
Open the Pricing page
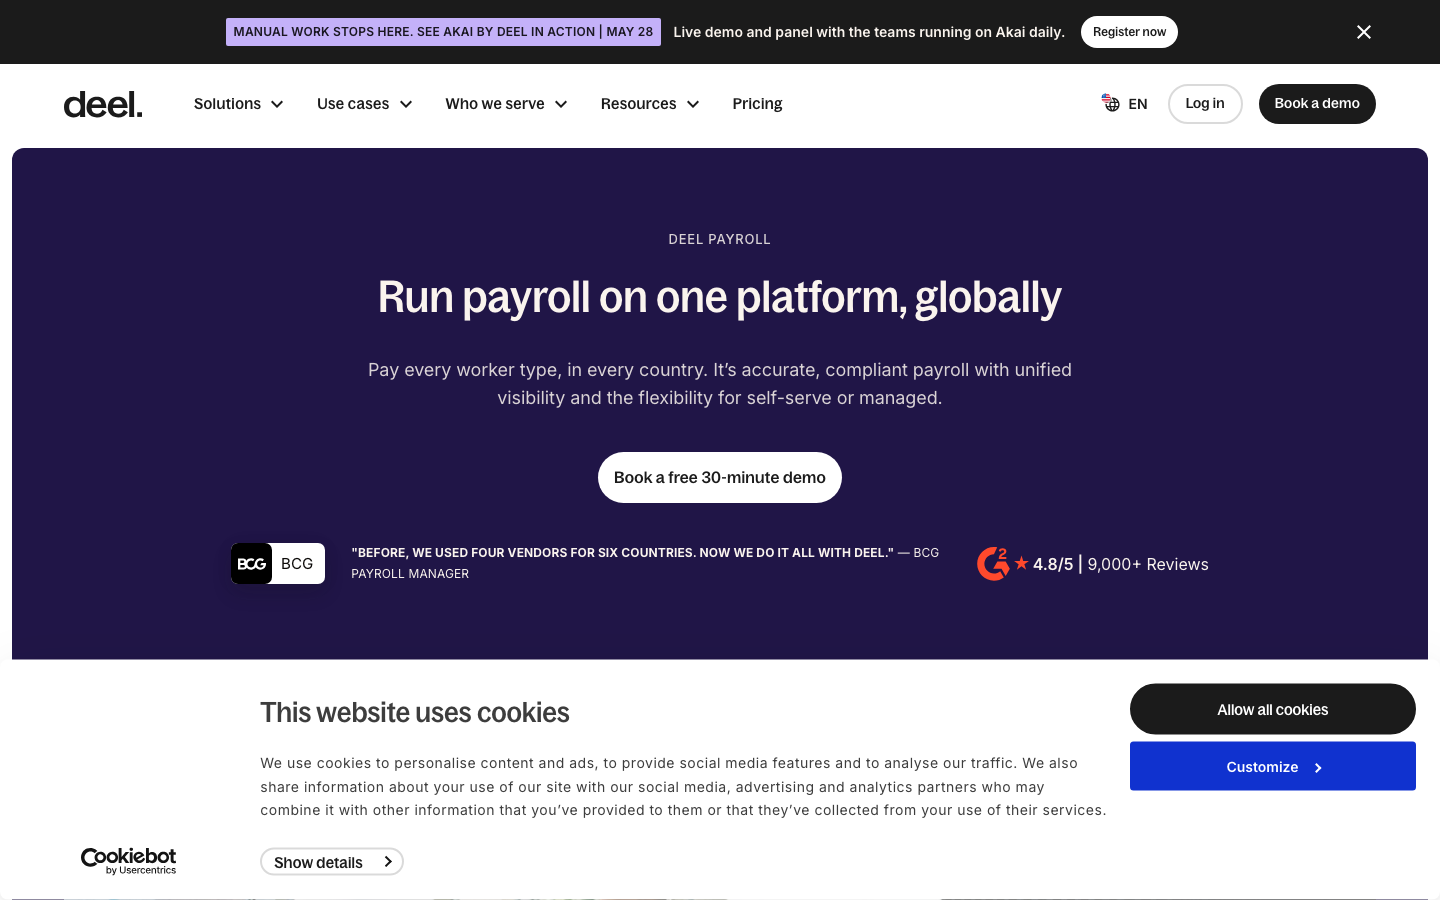[x=757, y=104]
